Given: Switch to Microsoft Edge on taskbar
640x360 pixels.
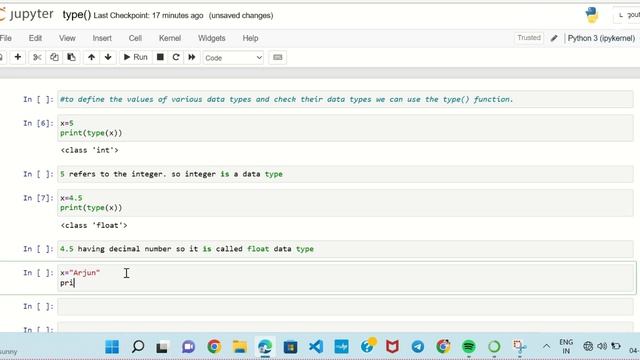Looking at the screenshot, I should [265, 347].
